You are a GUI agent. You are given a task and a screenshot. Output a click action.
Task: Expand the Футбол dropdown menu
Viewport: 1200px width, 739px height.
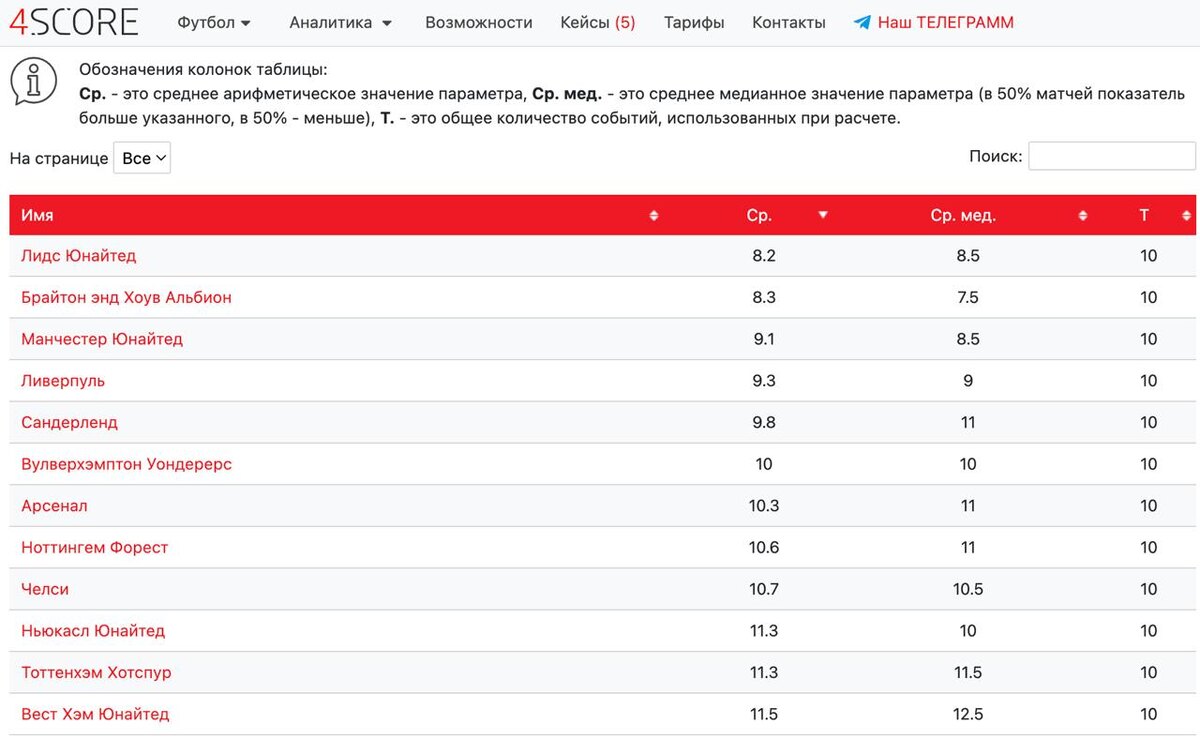pos(214,22)
